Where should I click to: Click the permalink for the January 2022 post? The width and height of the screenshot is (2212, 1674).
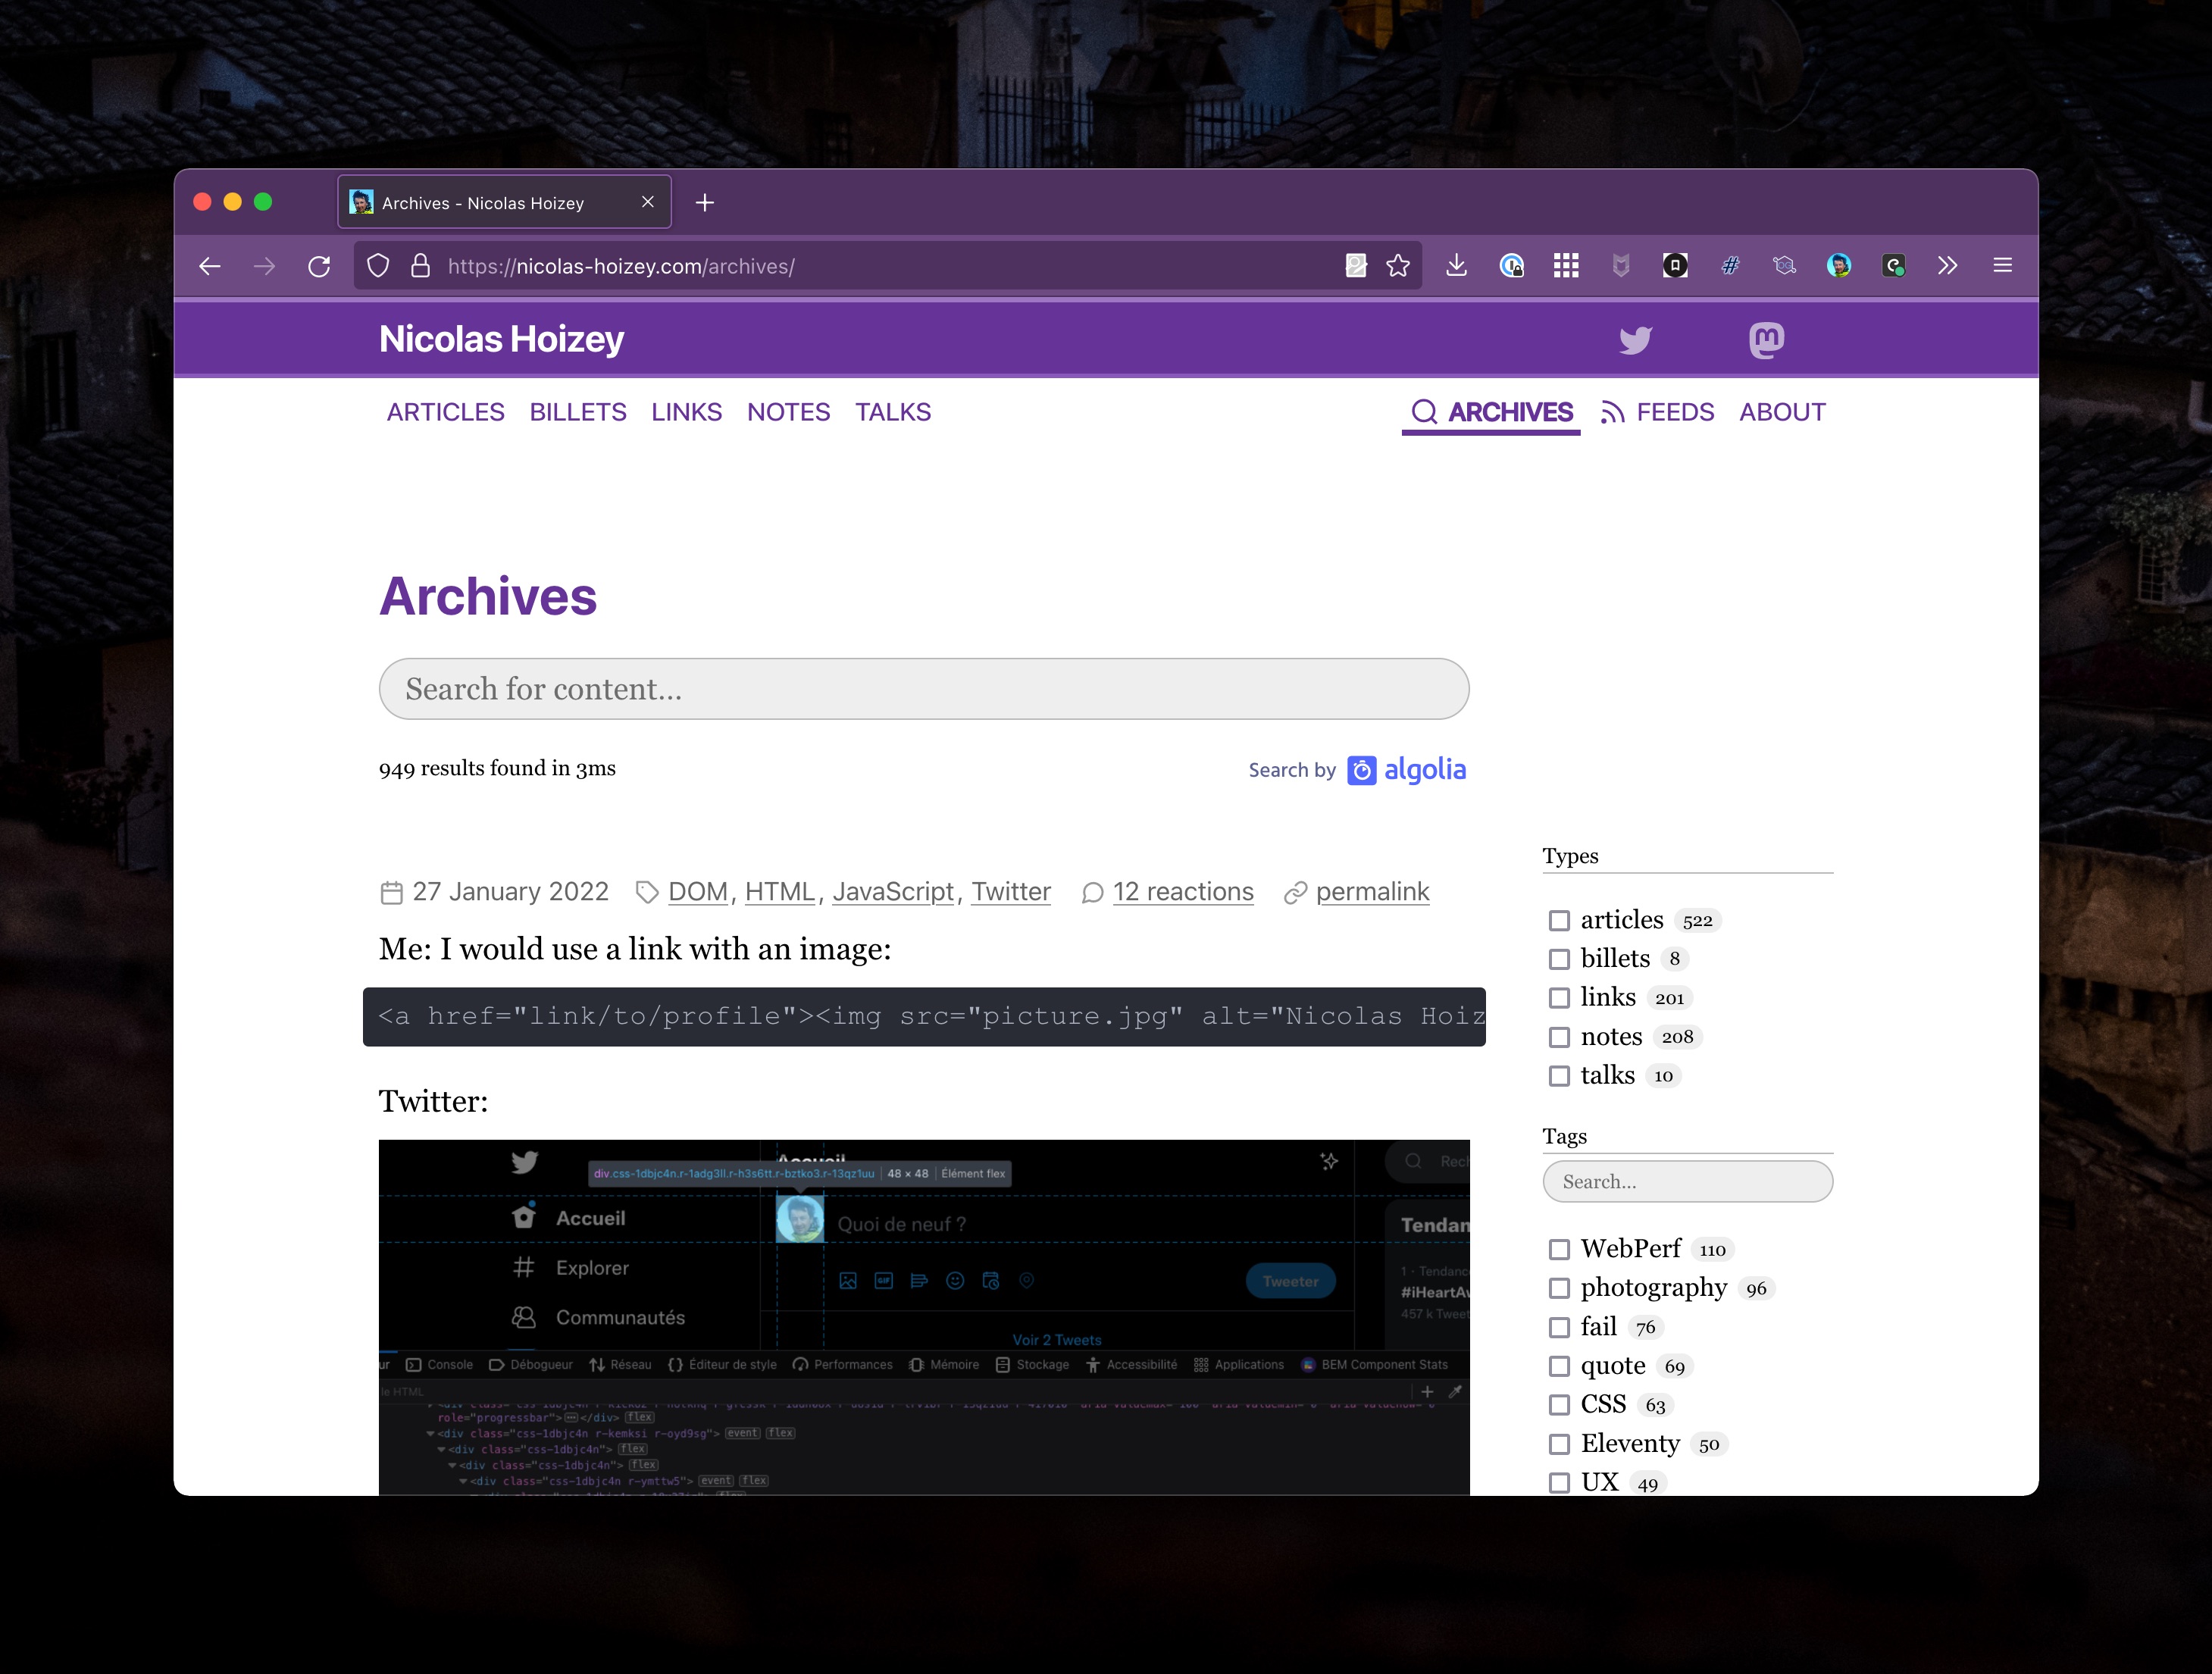pos(1372,891)
